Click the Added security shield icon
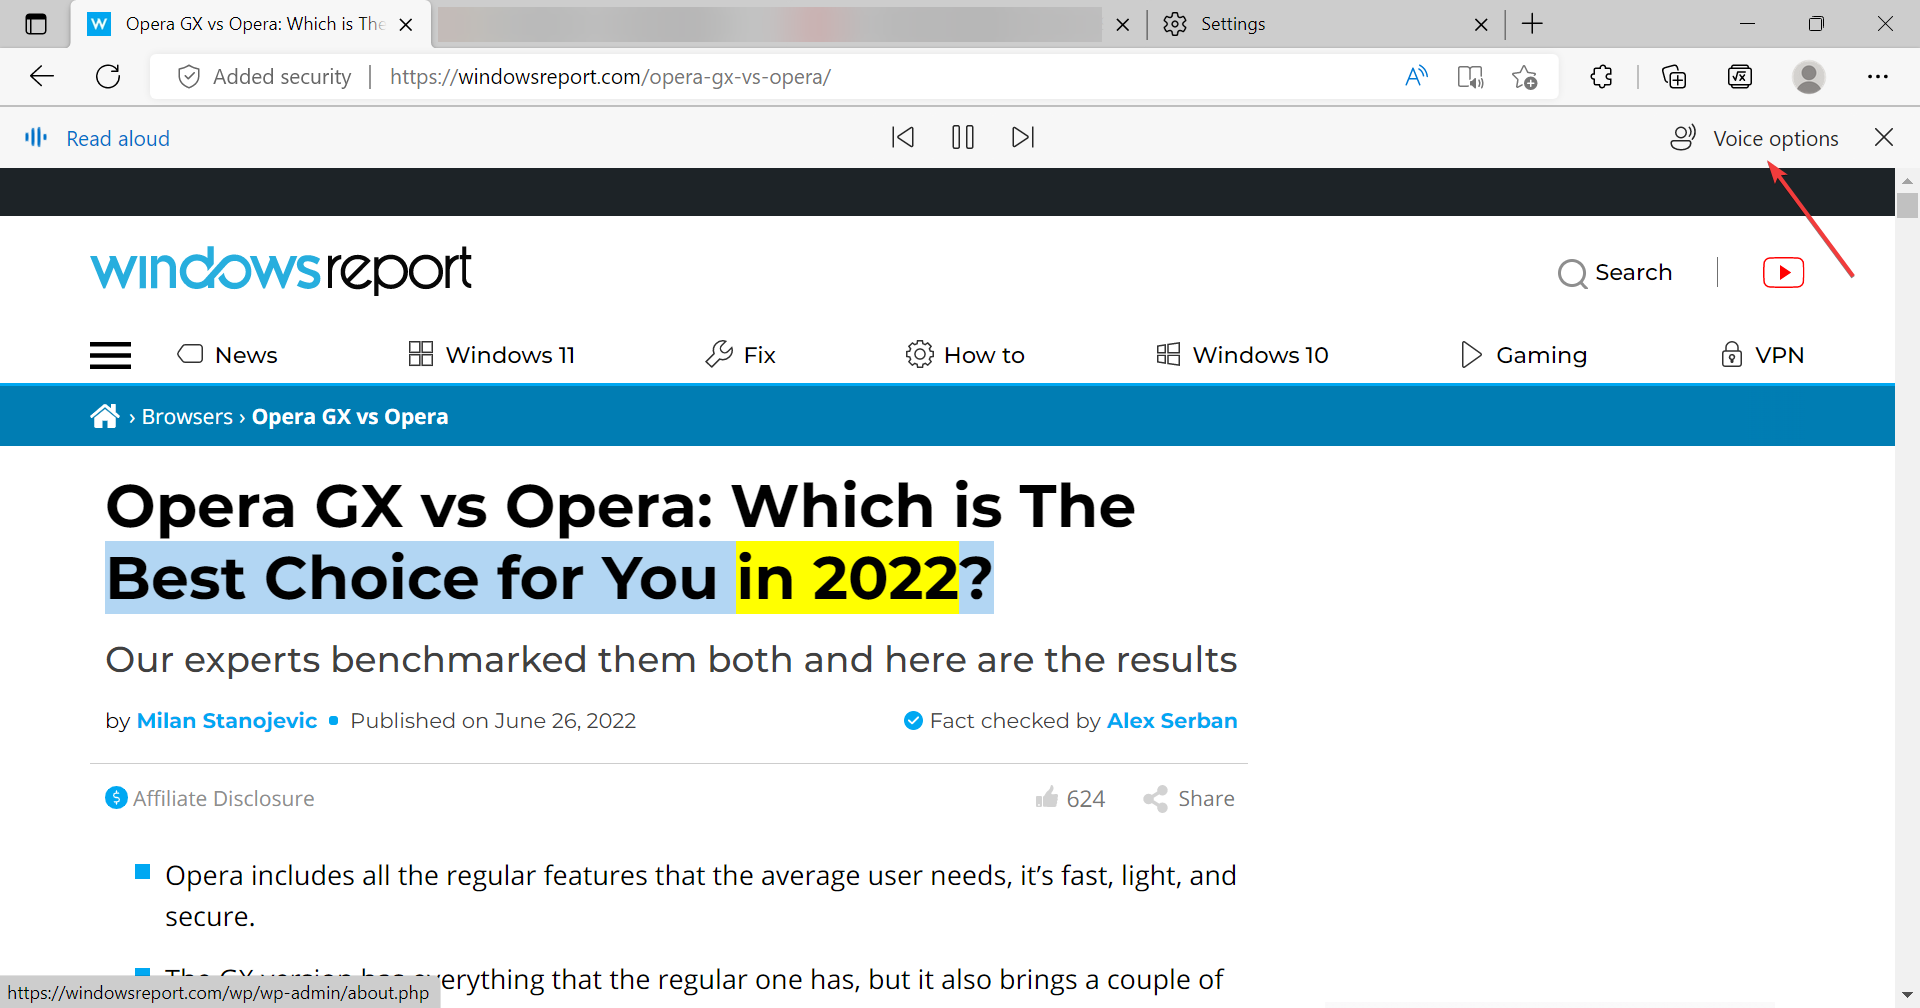The height and width of the screenshot is (1008, 1920). tap(189, 77)
